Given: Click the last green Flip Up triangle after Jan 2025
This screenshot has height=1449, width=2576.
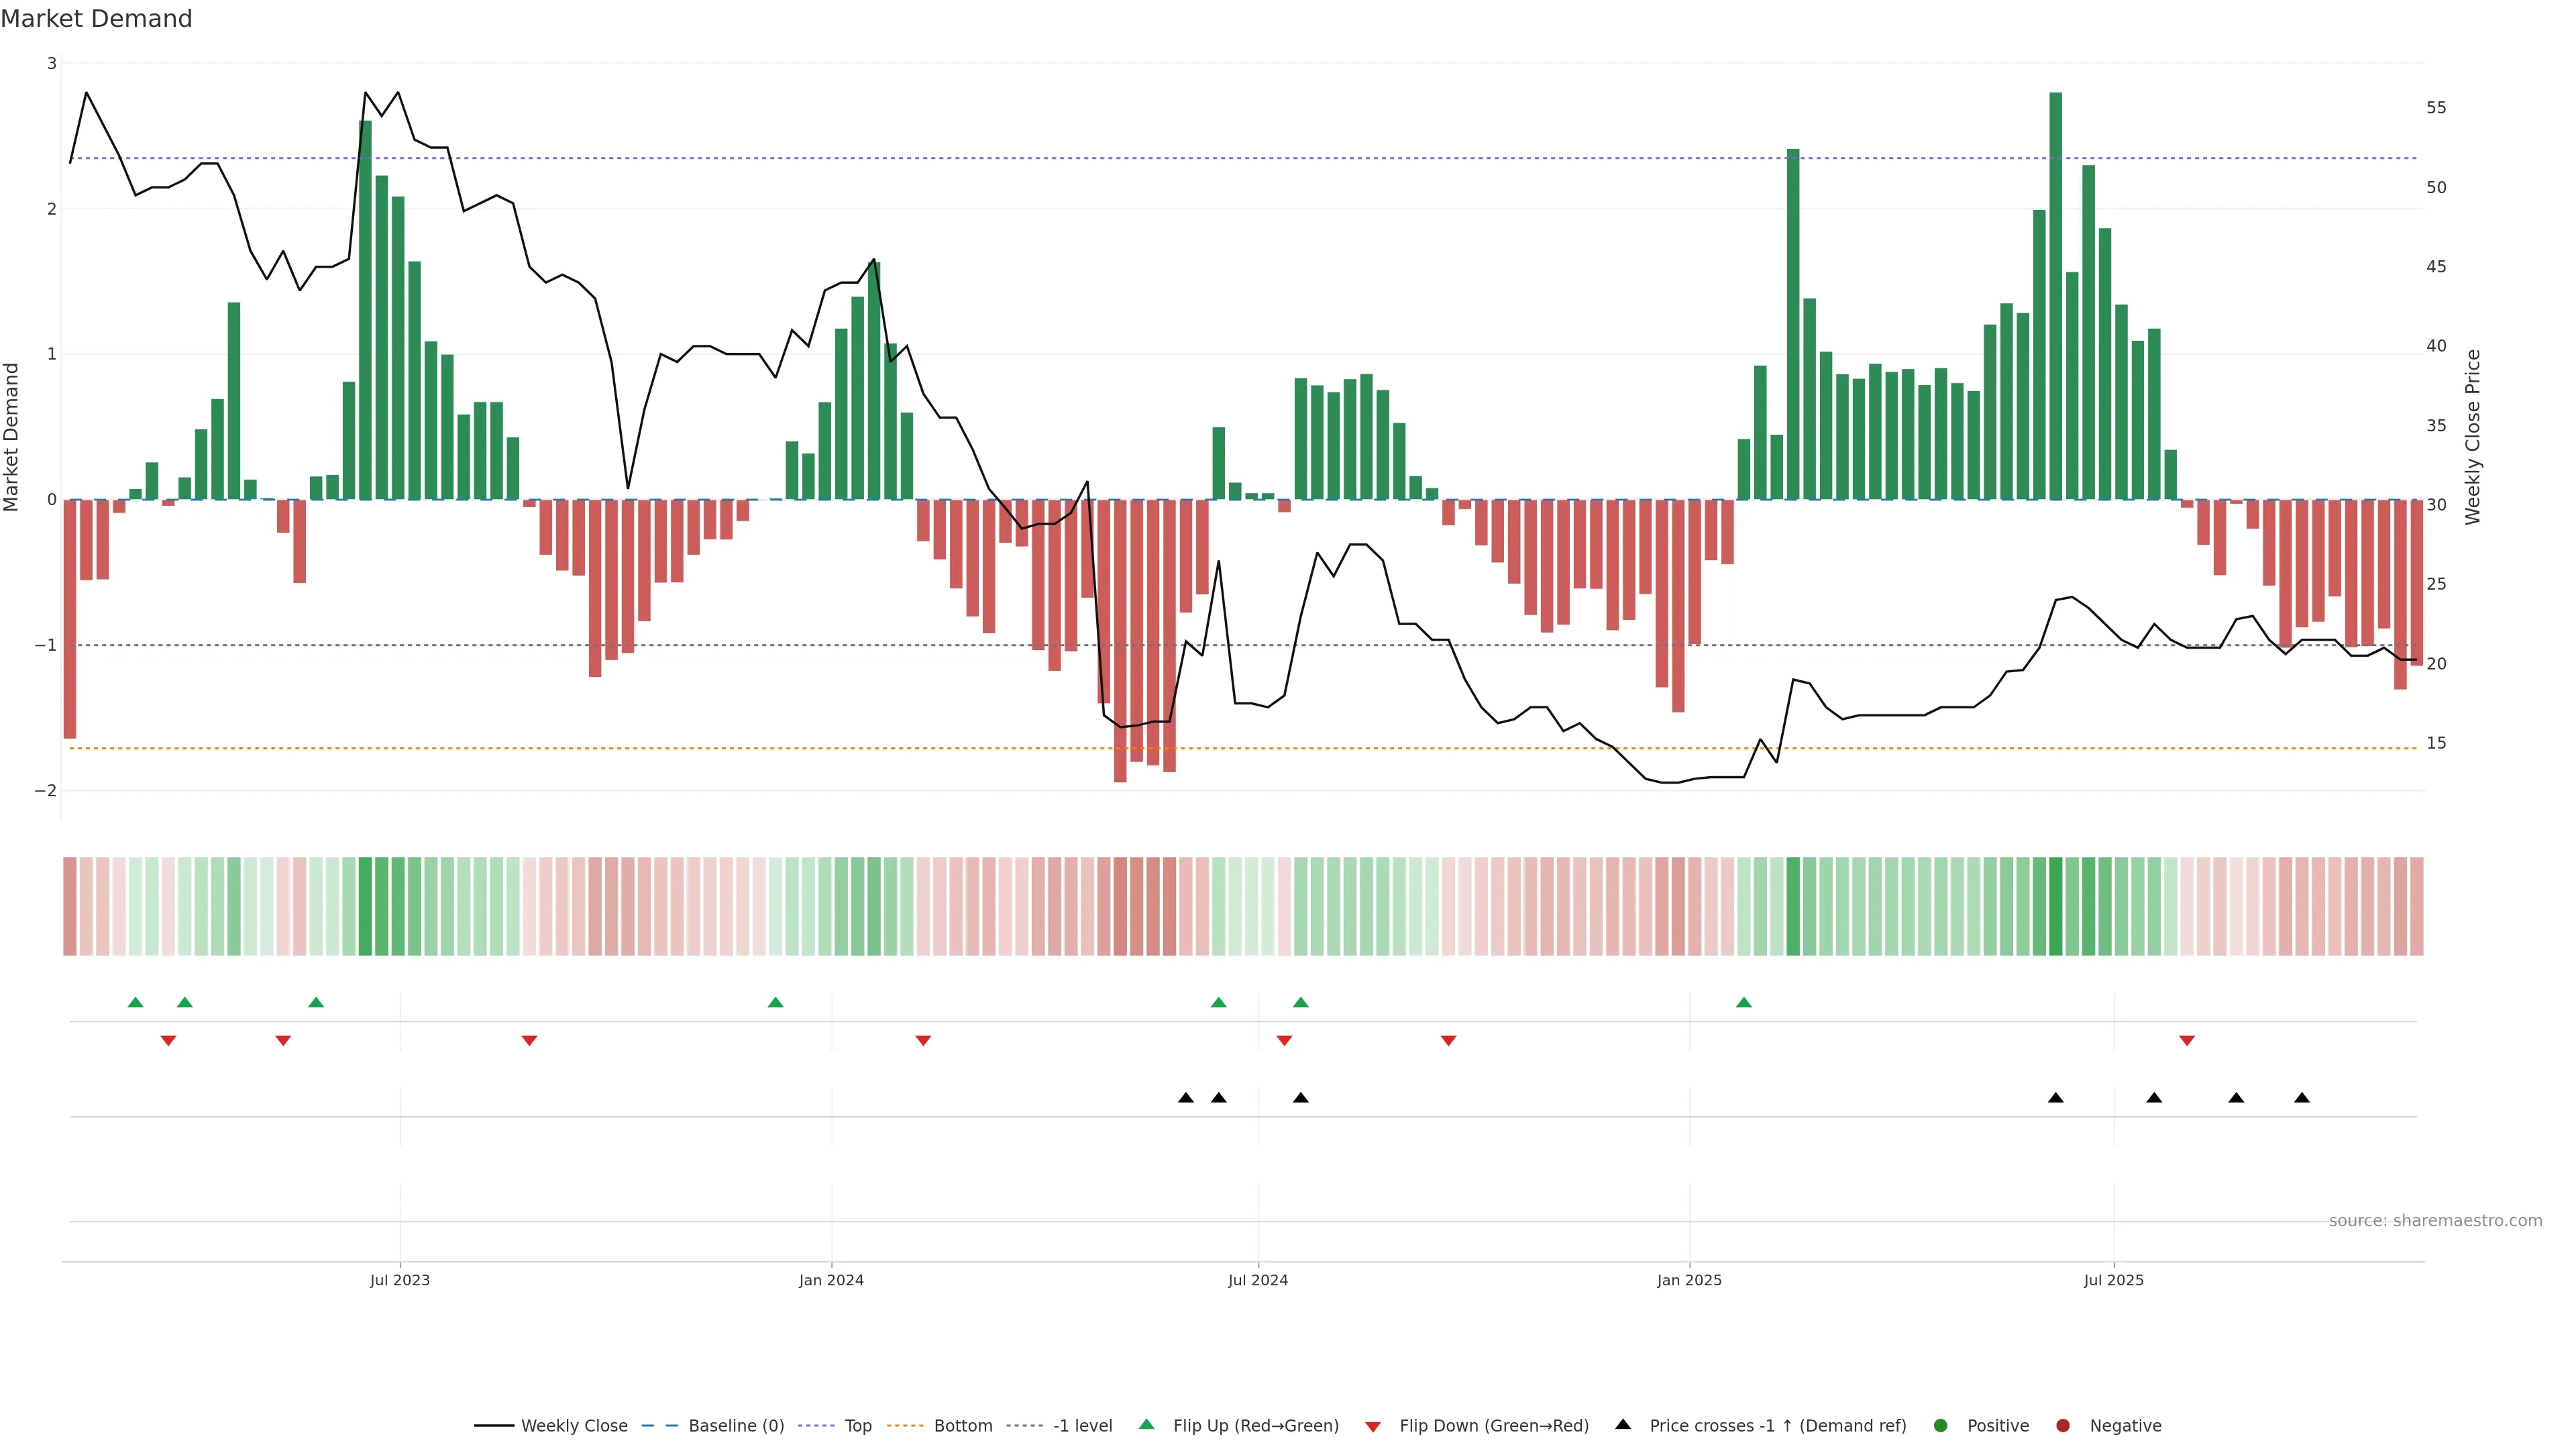Looking at the screenshot, I should [x=1744, y=1002].
